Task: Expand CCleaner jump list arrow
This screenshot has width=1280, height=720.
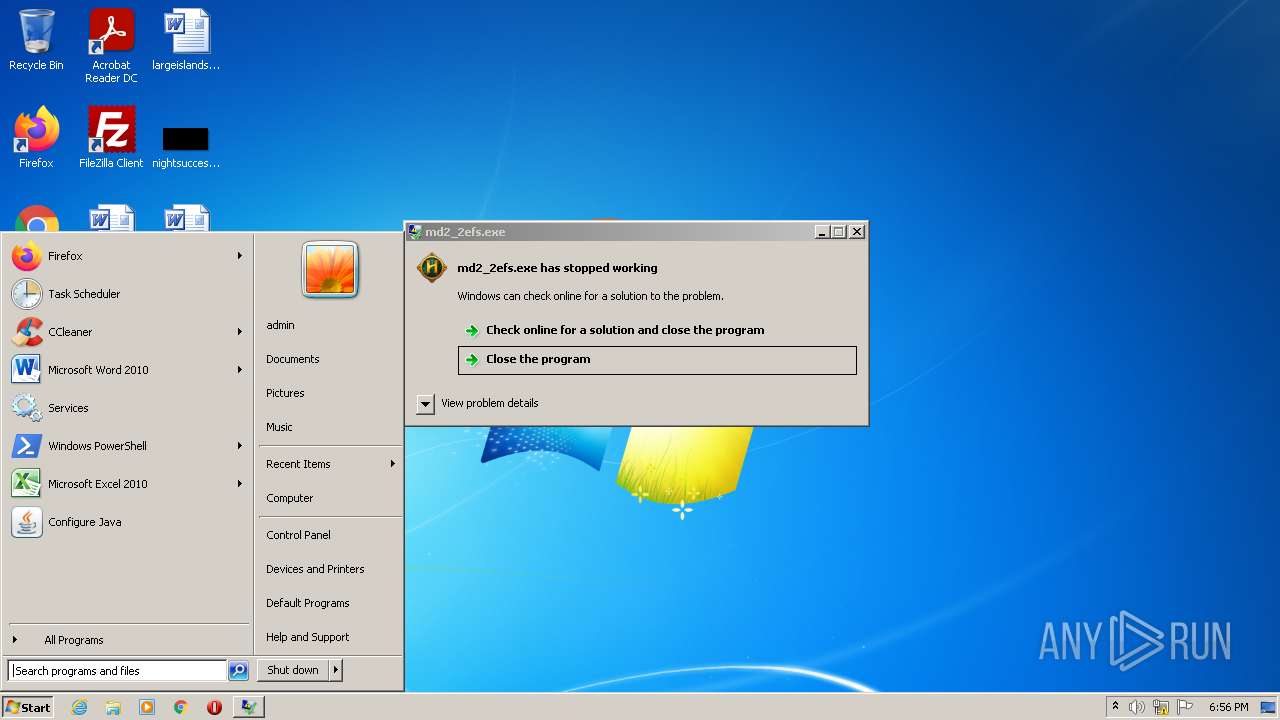Action: point(240,332)
